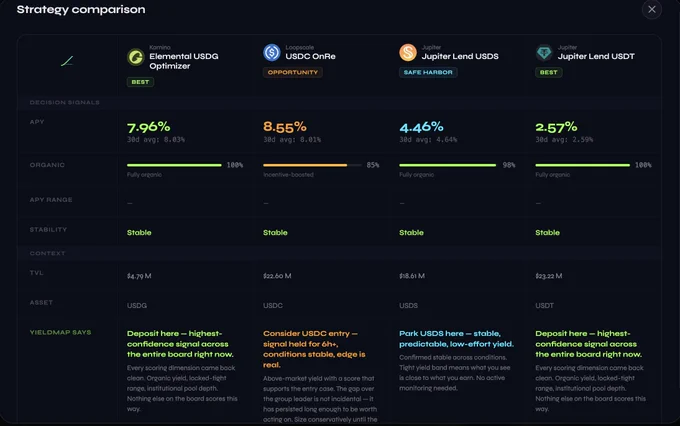Click the APY RANGE row label
This screenshot has width=680, height=426.
pyautogui.click(x=51, y=200)
